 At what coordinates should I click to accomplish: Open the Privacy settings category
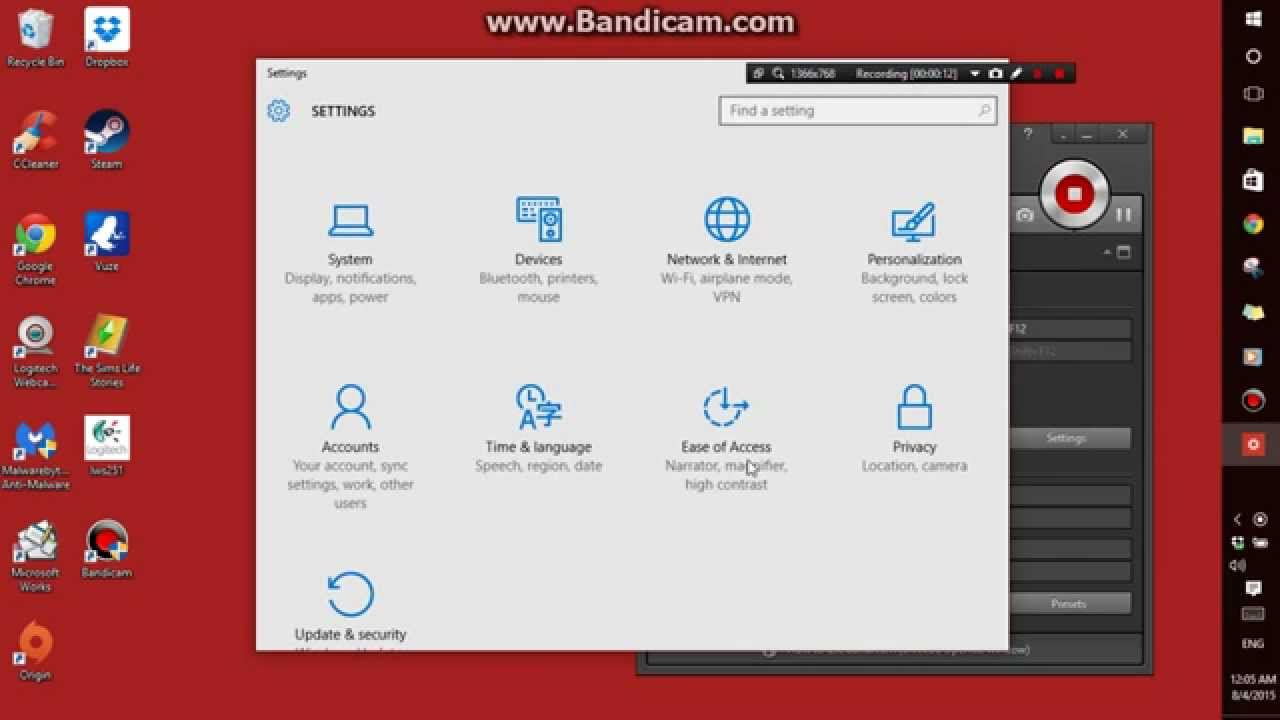(914, 430)
